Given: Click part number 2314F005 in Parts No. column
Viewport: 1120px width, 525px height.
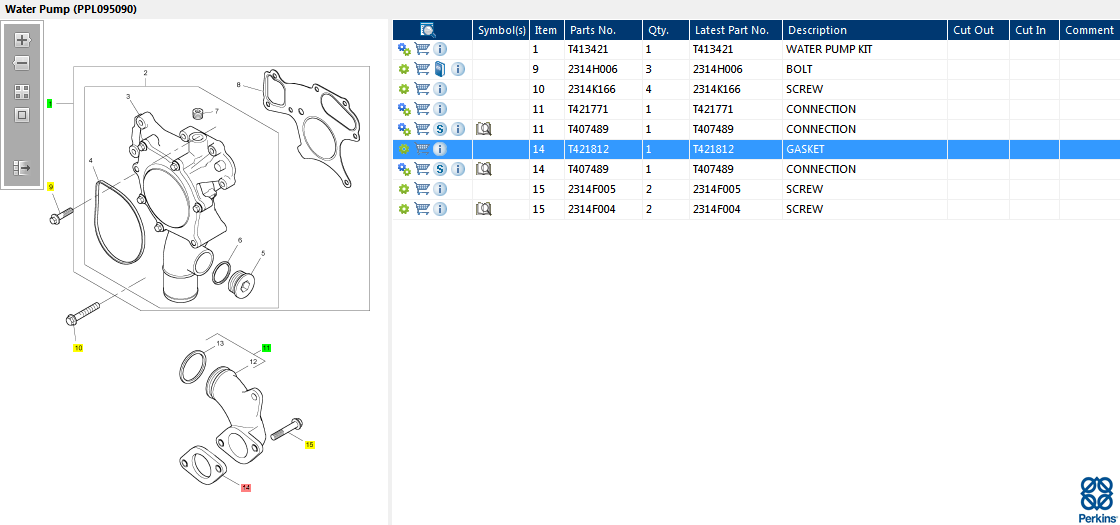Looking at the screenshot, I should tap(591, 189).
